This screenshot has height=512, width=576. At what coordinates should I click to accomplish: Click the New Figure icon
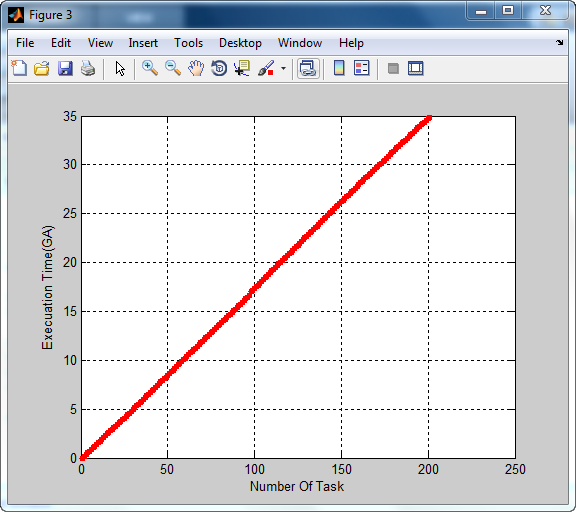[19, 68]
